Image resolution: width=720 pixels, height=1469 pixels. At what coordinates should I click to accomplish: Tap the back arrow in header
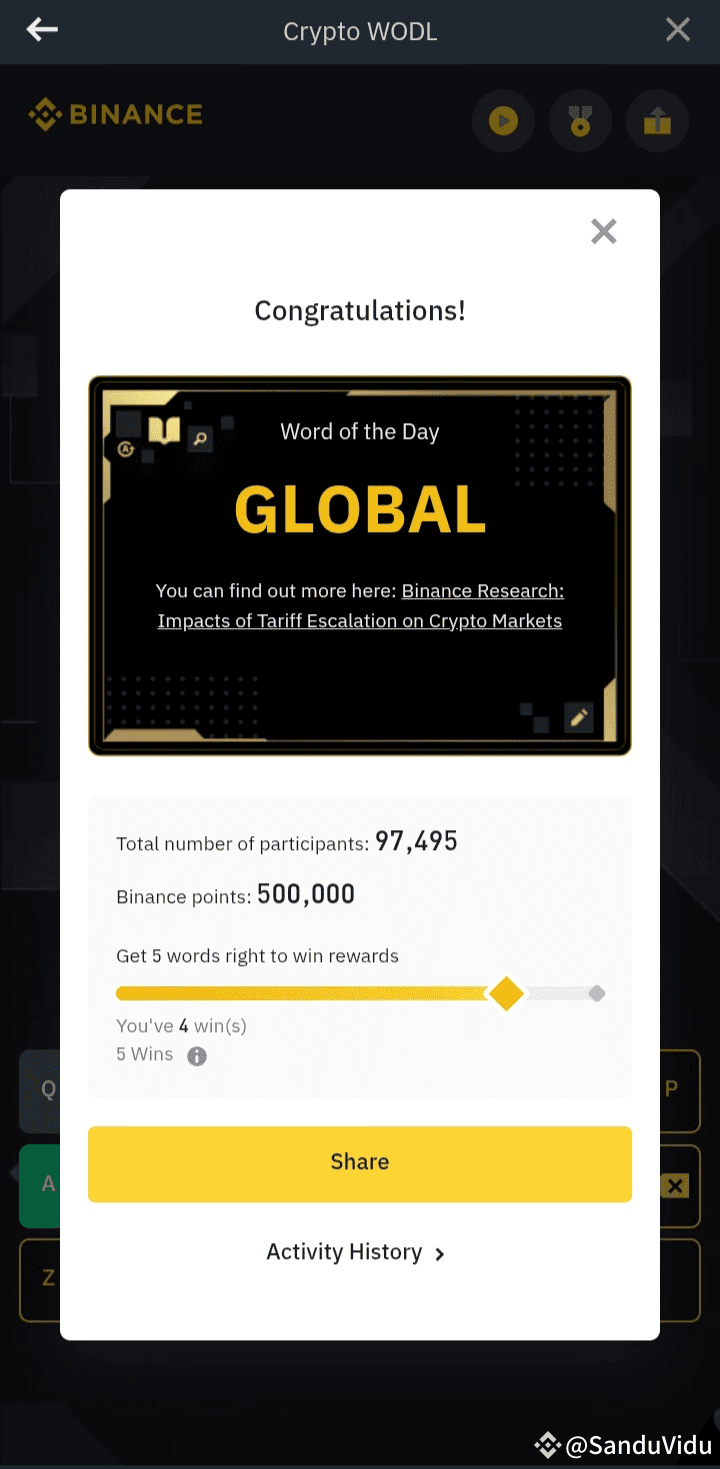tap(42, 30)
